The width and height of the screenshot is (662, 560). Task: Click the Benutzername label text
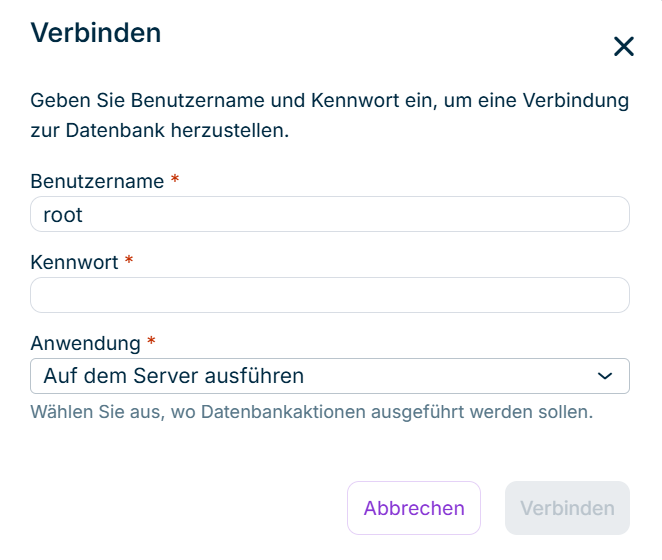pyautogui.click(x=97, y=181)
